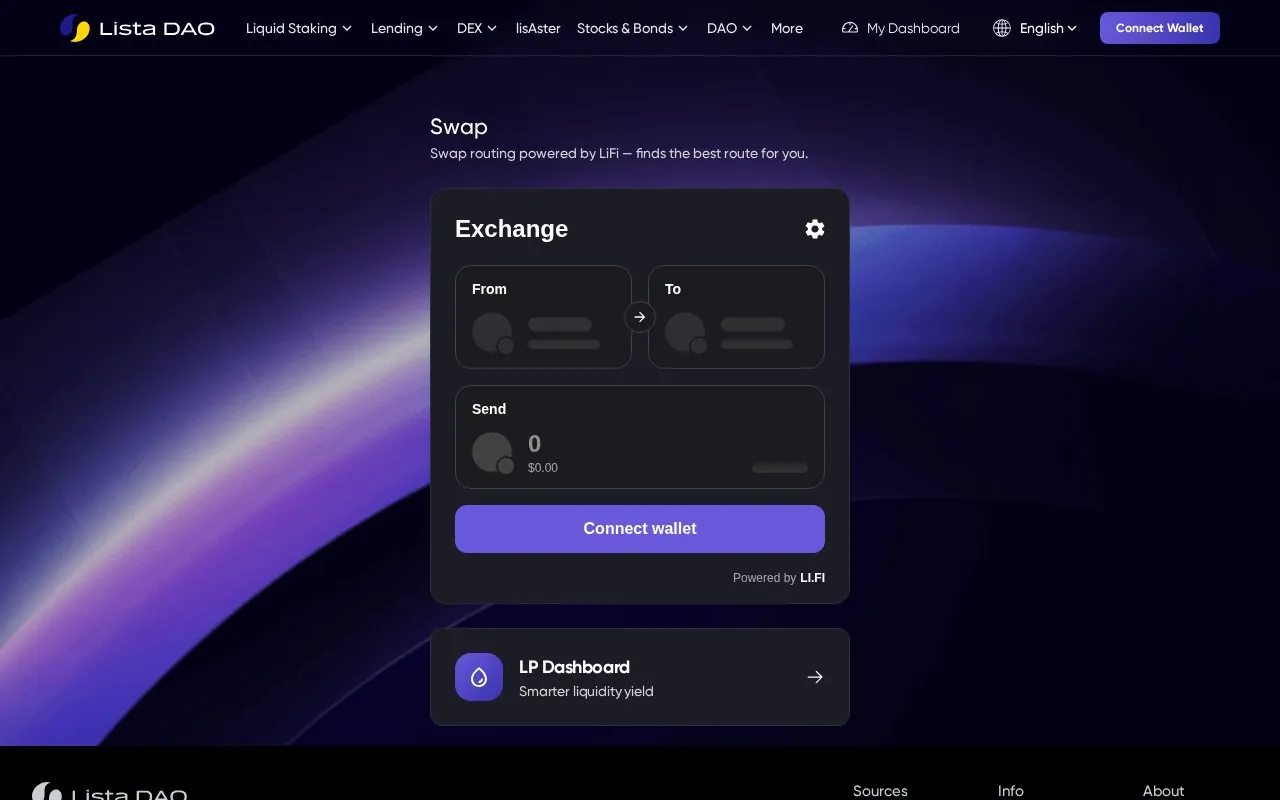Go to My Dashboard
This screenshot has height=800, width=1280.
(x=900, y=28)
